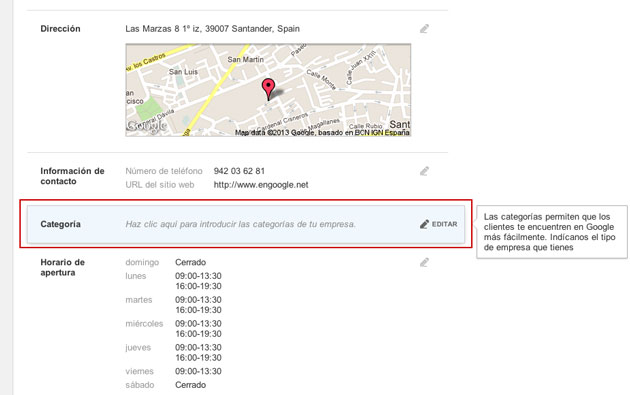This screenshot has height=395, width=630.
Task: Select jueves 16:00-19:30 hours
Action: pyautogui.click(x=198, y=358)
